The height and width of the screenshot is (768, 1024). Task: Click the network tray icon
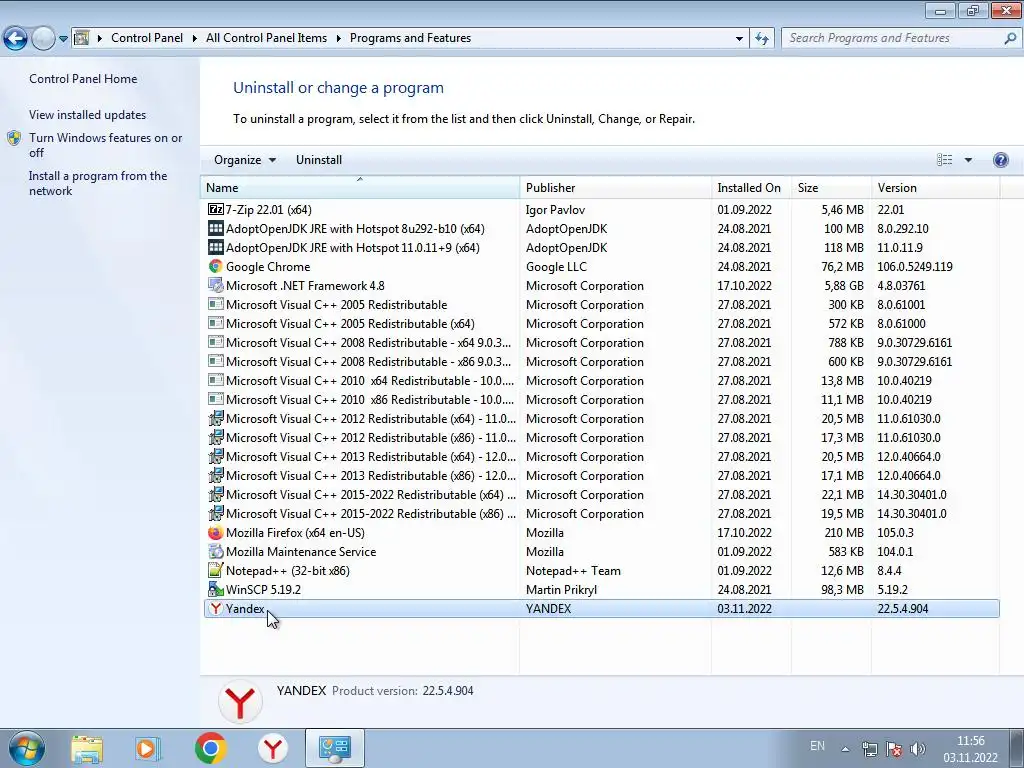[x=870, y=748]
